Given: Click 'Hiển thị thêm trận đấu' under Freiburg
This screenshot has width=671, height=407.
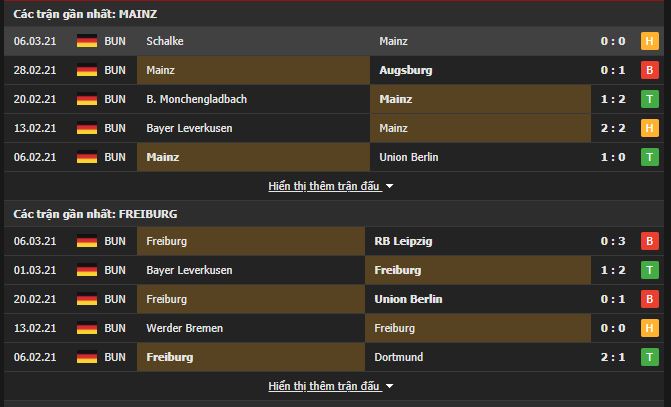Looking at the screenshot, I should [324, 386].
